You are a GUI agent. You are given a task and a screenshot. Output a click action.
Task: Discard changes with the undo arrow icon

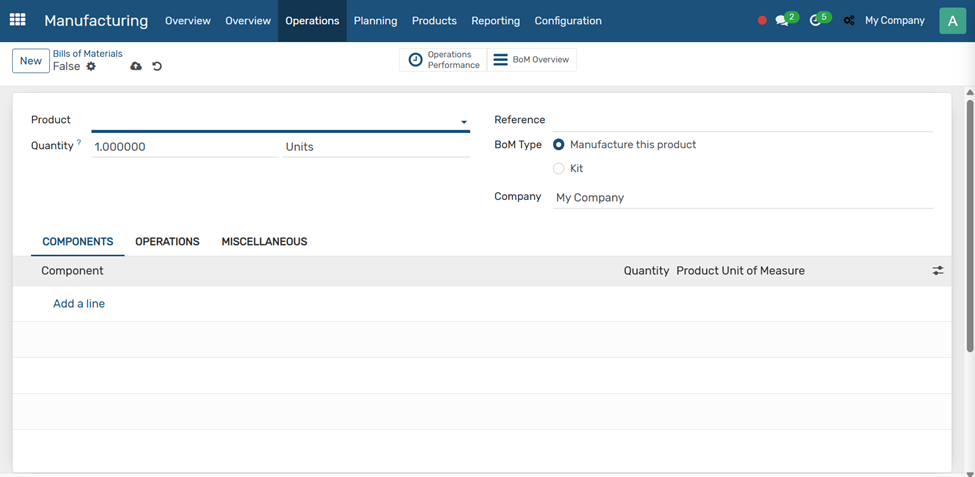[157, 67]
